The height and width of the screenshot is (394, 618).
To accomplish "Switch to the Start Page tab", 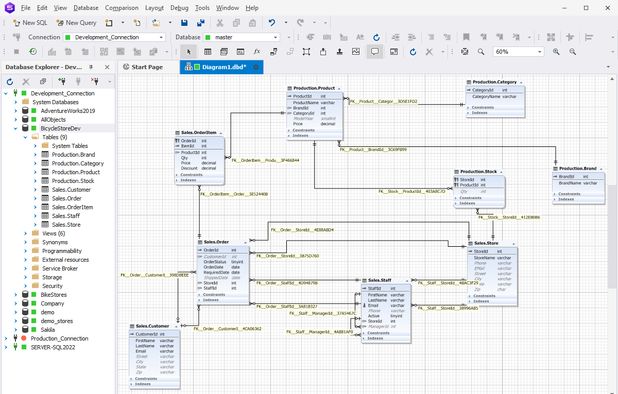I will coord(143,67).
